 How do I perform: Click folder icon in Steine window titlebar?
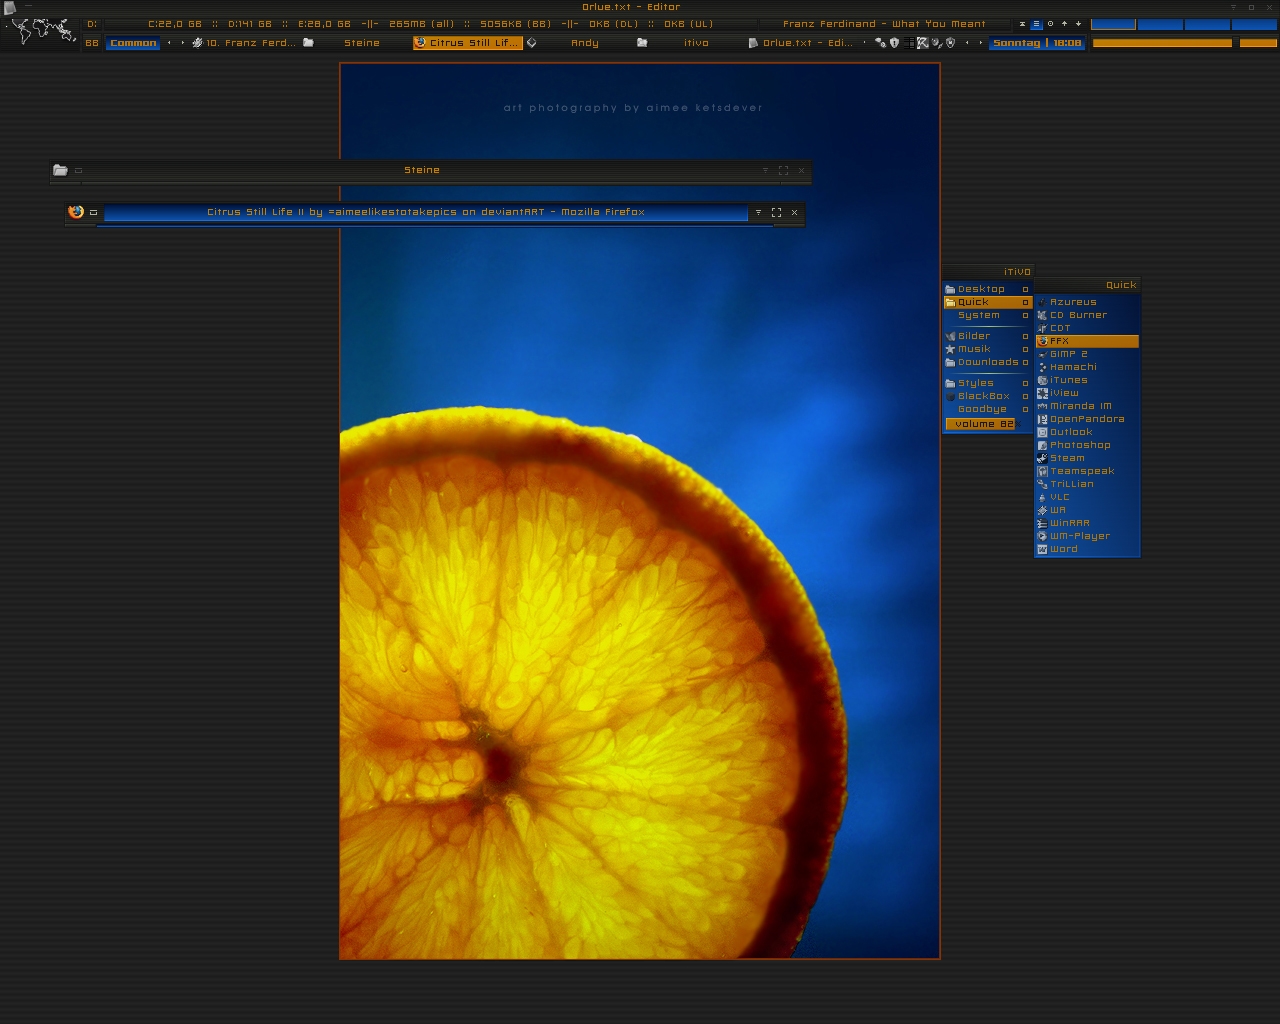click(x=60, y=170)
